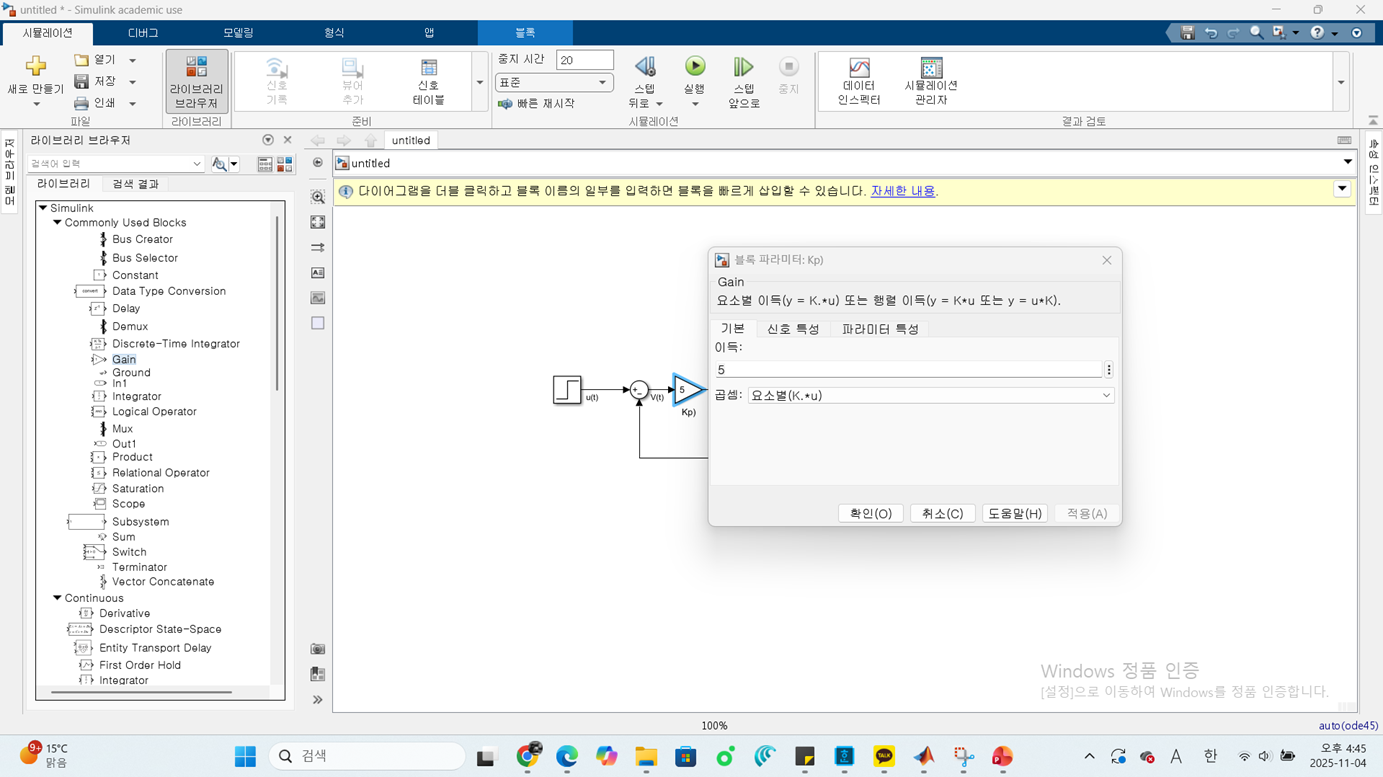
Task: Click the Gain (이득) value field
Action: (x=908, y=370)
